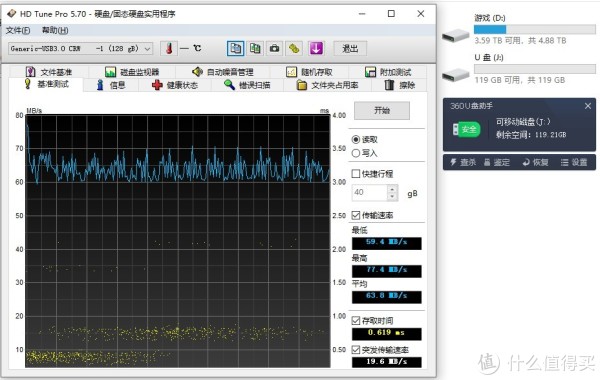Click the green 安全 USB status icon
The width and height of the screenshot is (600, 380).
pyautogui.click(x=466, y=129)
